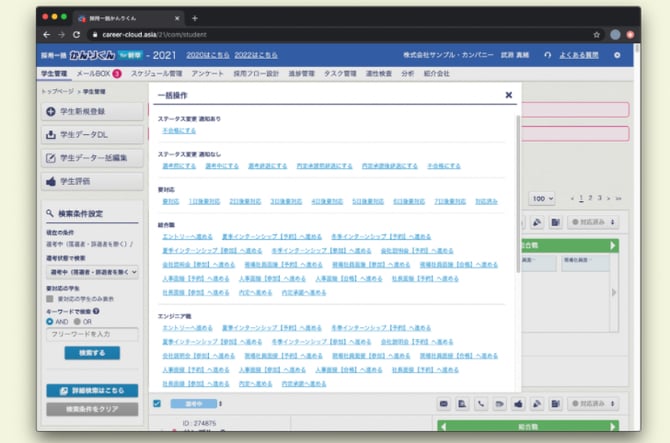Screen dimensions: 670x443
Task: Click the envelope icon in bottom toolbar
Action: [x=443, y=403]
